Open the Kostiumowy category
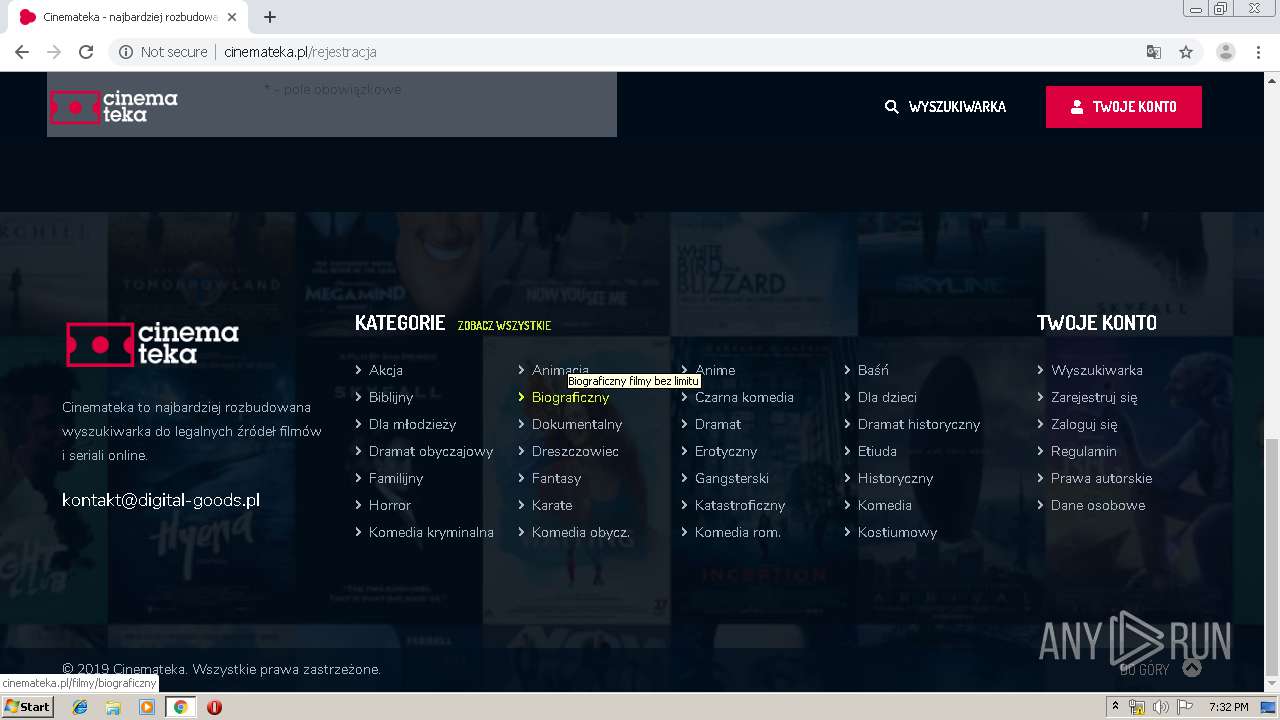Image resolution: width=1280 pixels, height=720 pixels. point(897,532)
